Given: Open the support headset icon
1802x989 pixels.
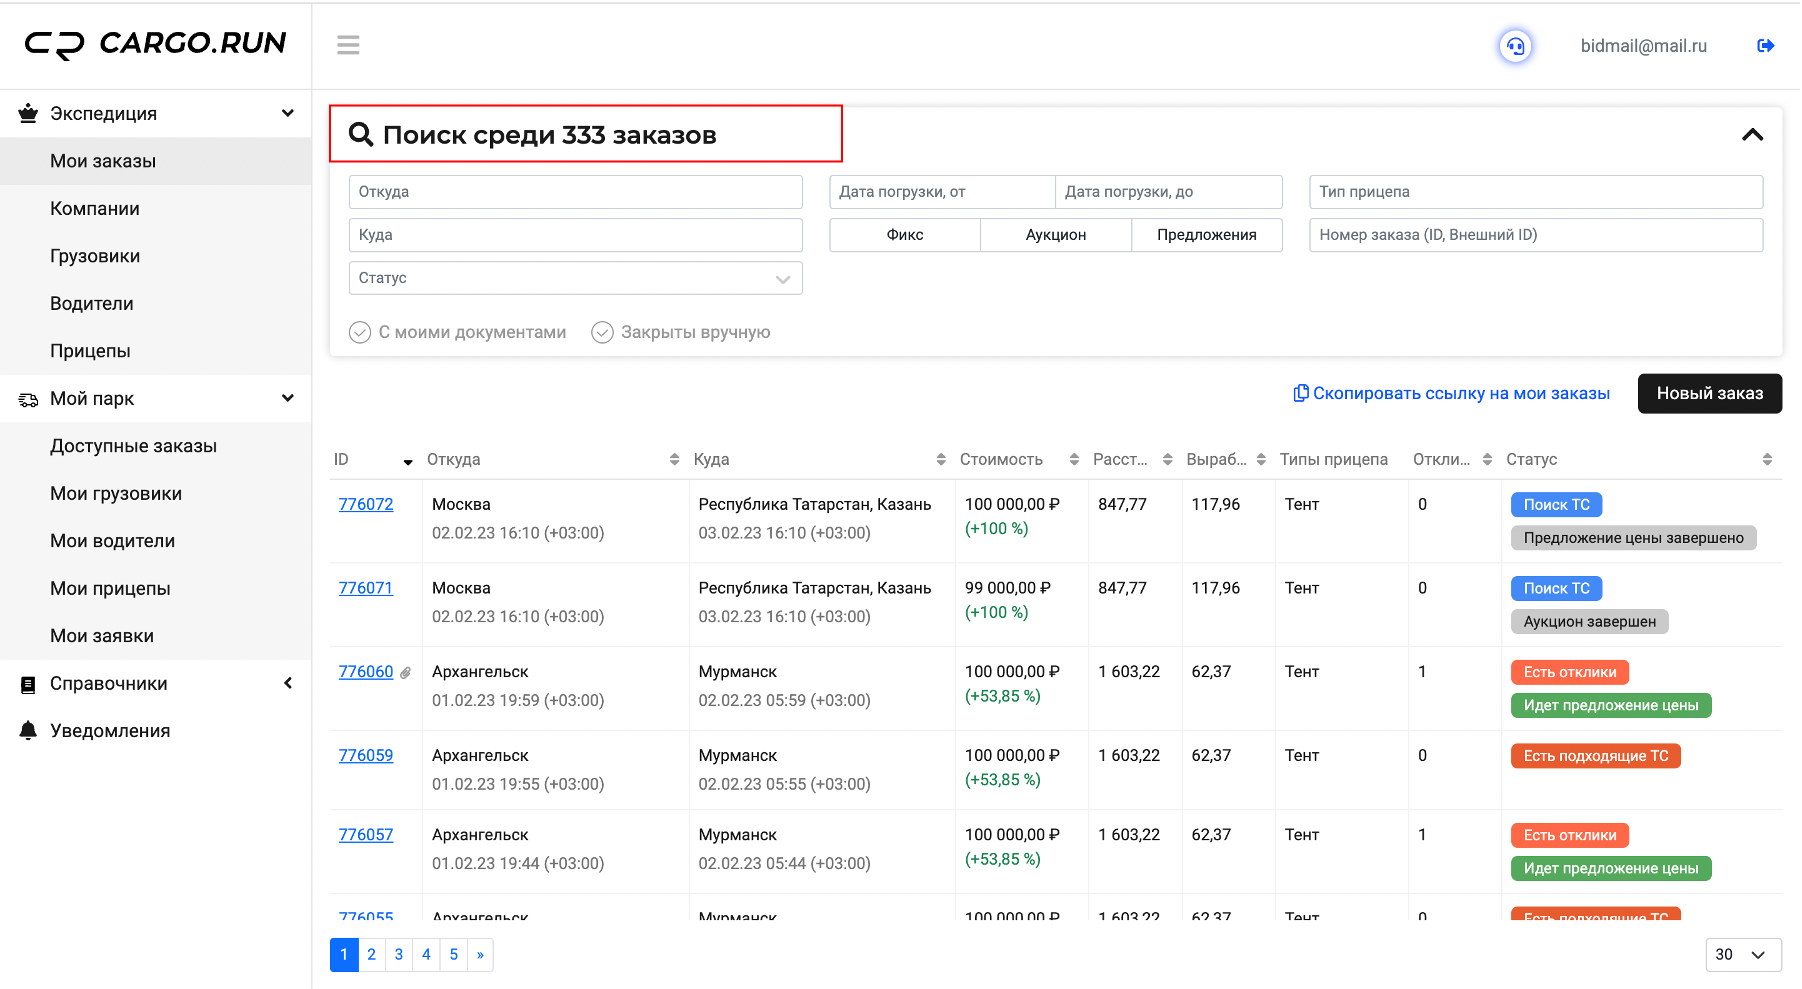Looking at the screenshot, I should click(1516, 46).
